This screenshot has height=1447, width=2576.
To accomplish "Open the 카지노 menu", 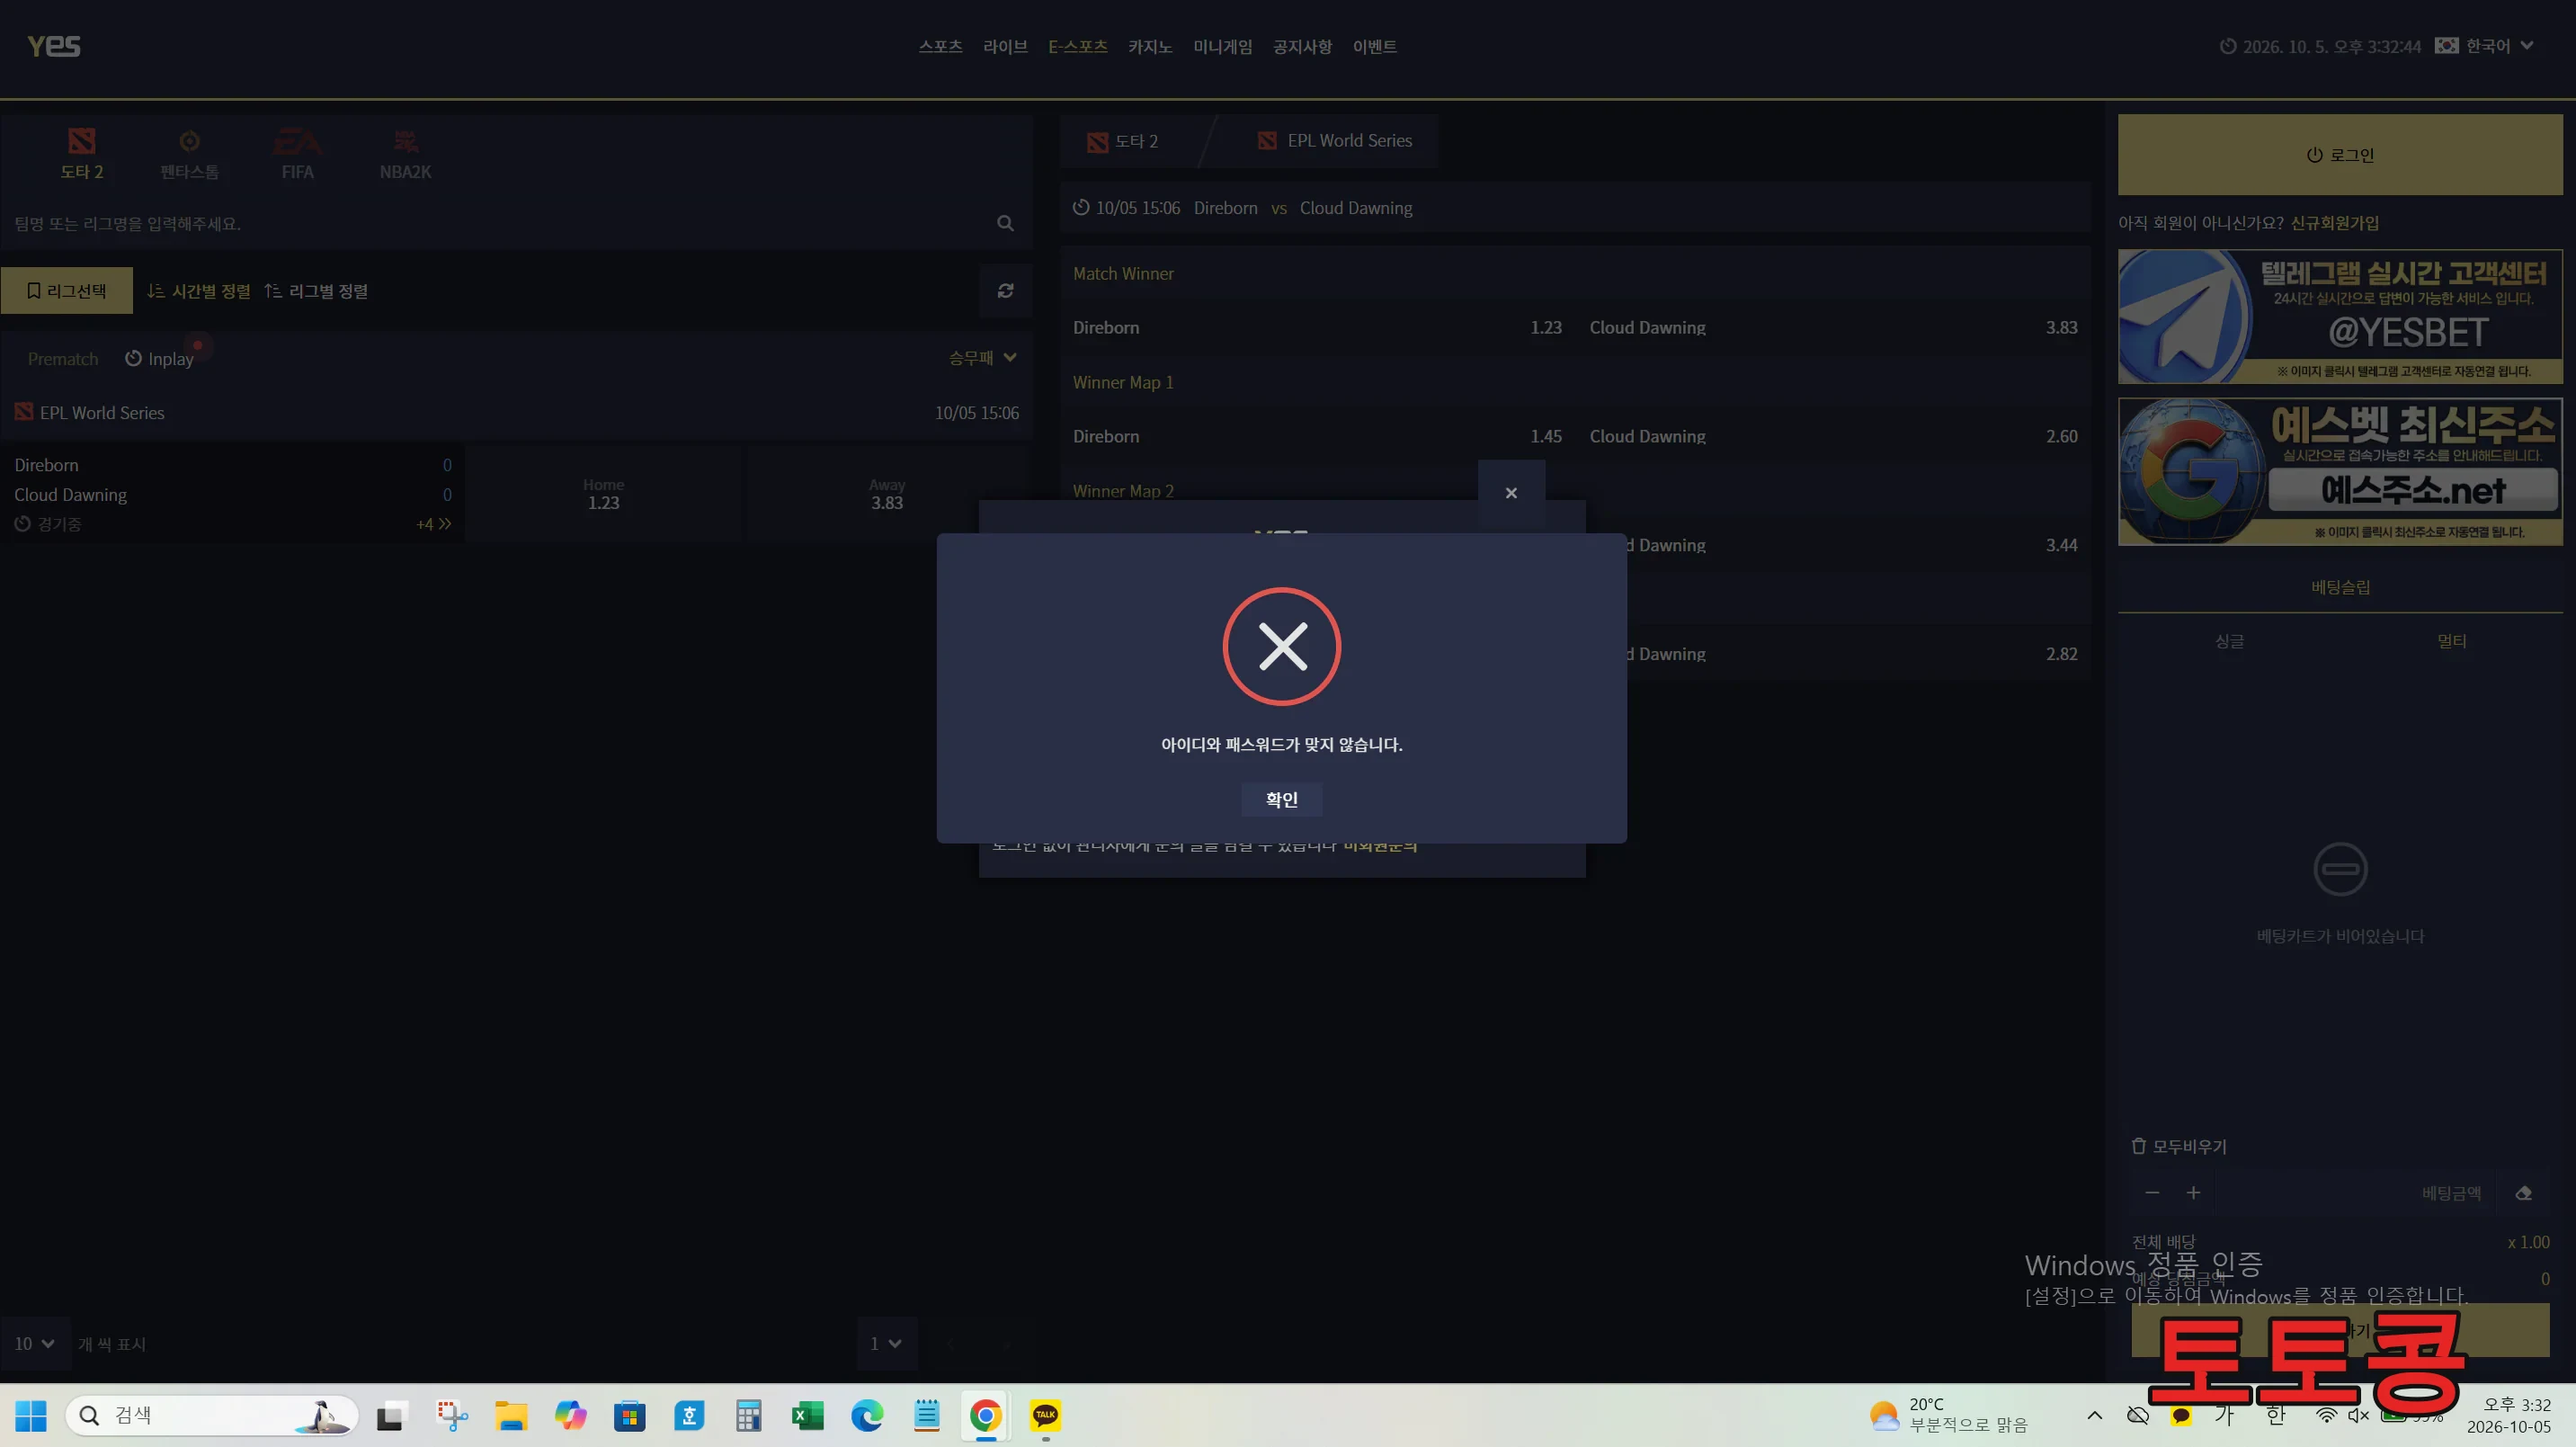I will point(1150,47).
